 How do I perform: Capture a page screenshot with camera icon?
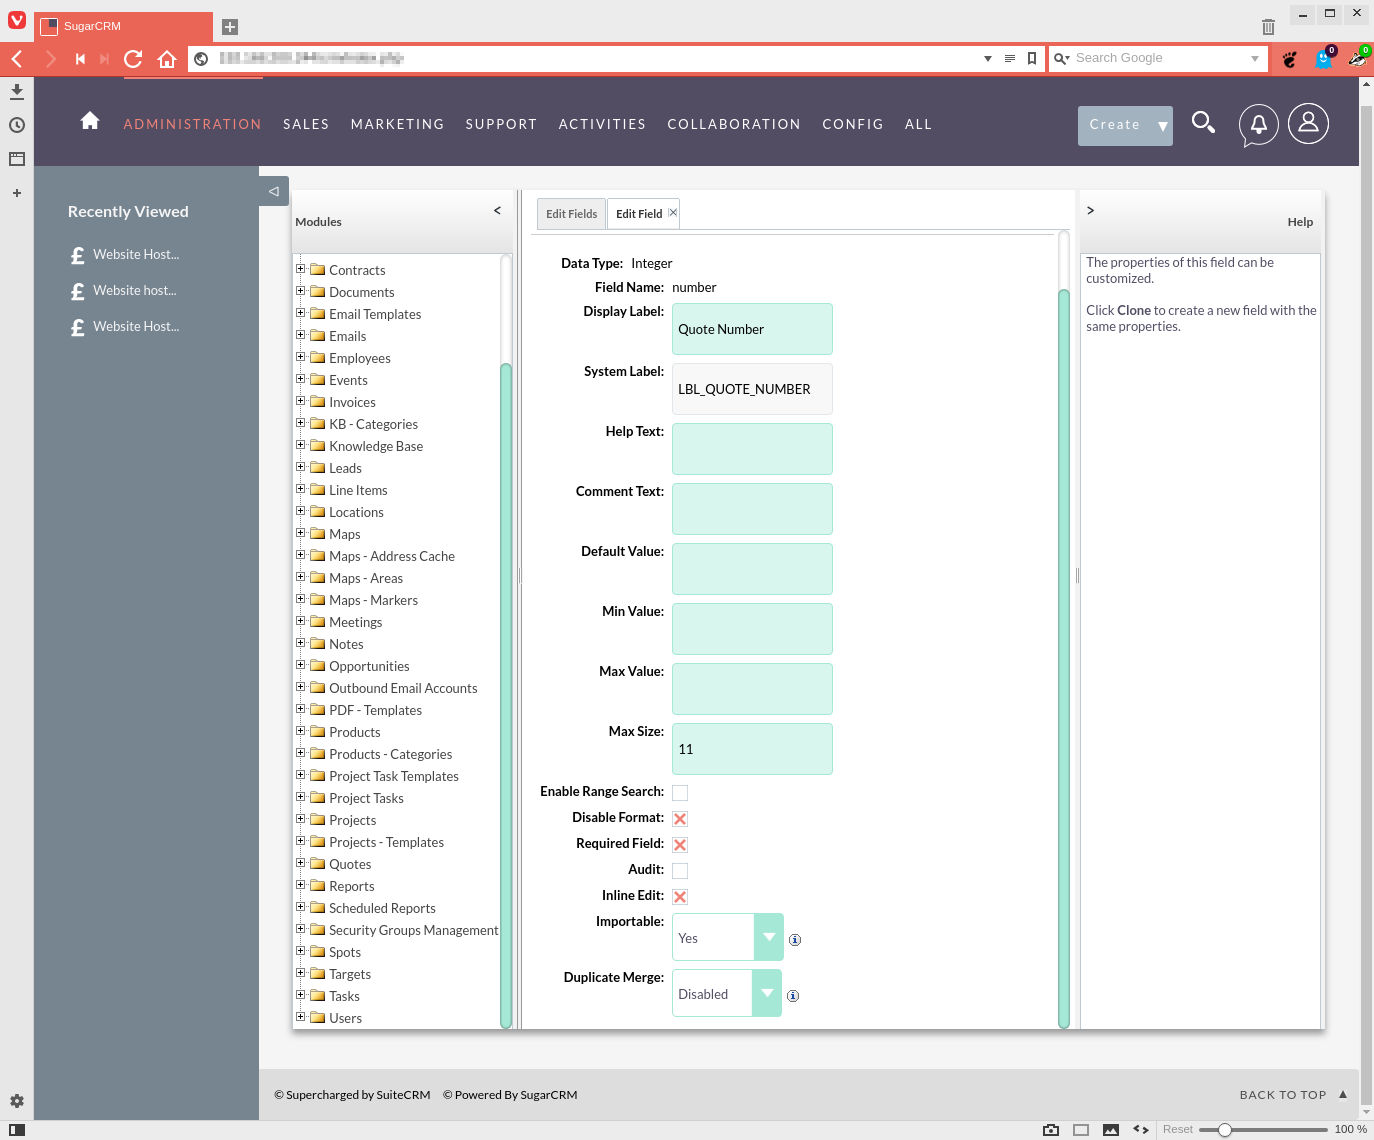pyautogui.click(x=1051, y=1130)
